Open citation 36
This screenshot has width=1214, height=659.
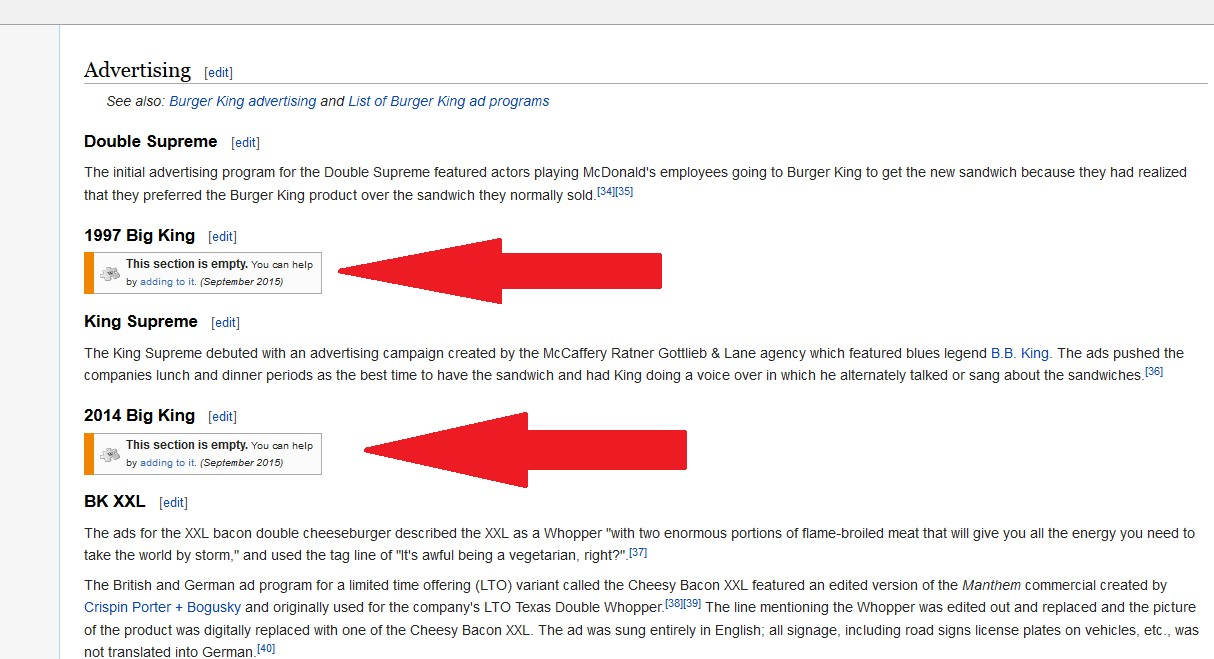[x=1154, y=371]
